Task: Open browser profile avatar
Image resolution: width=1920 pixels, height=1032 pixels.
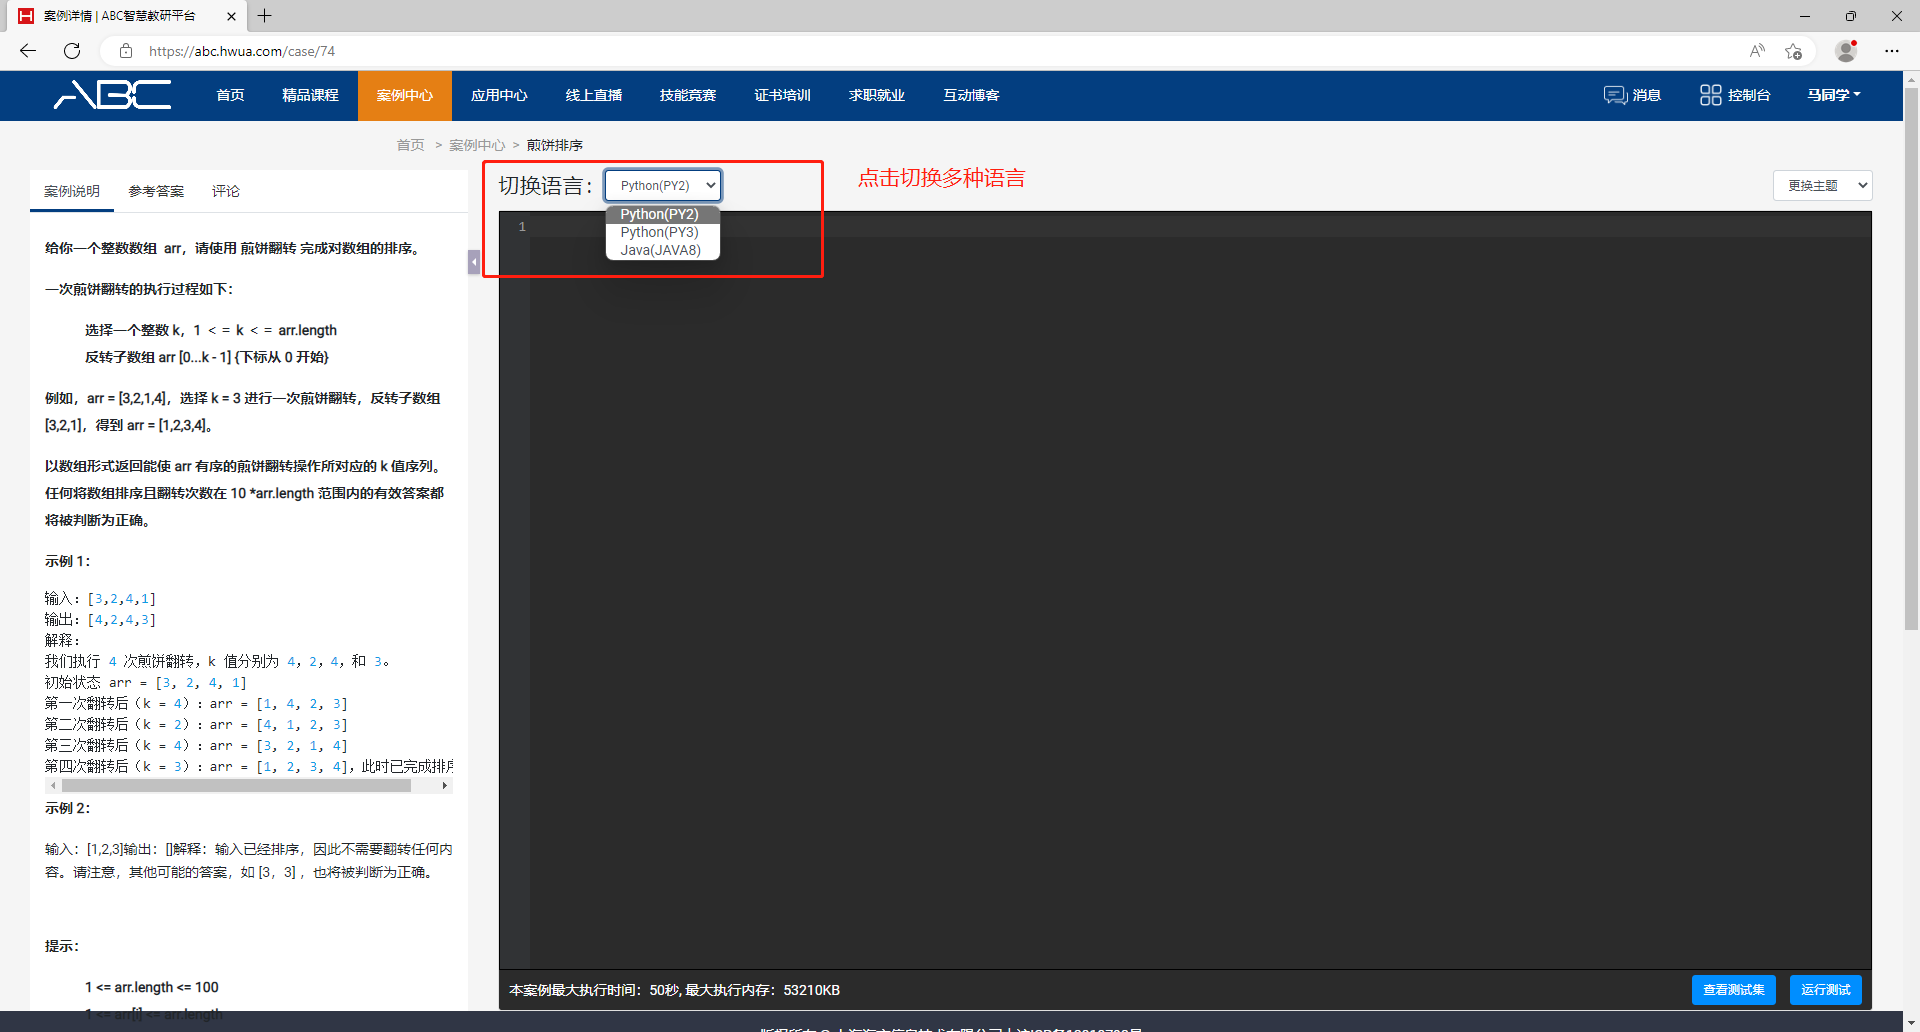Action: [x=1846, y=51]
